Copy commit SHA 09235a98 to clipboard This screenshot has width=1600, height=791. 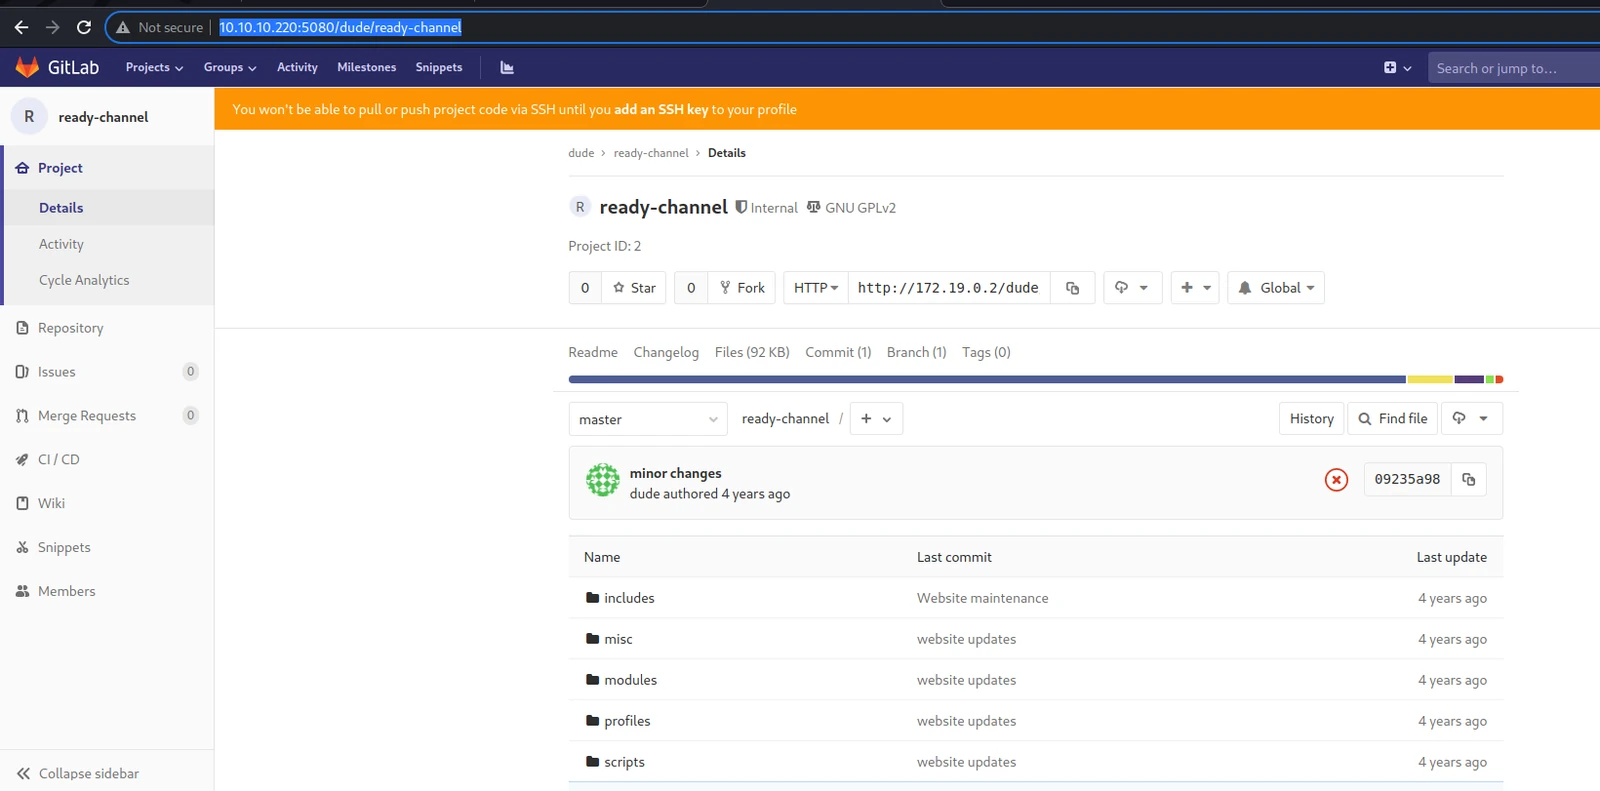[x=1468, y=479]
